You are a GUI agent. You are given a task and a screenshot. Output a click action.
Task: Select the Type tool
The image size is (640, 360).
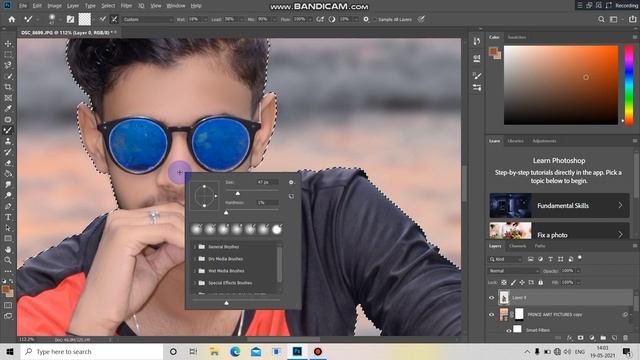pos(8,217)
